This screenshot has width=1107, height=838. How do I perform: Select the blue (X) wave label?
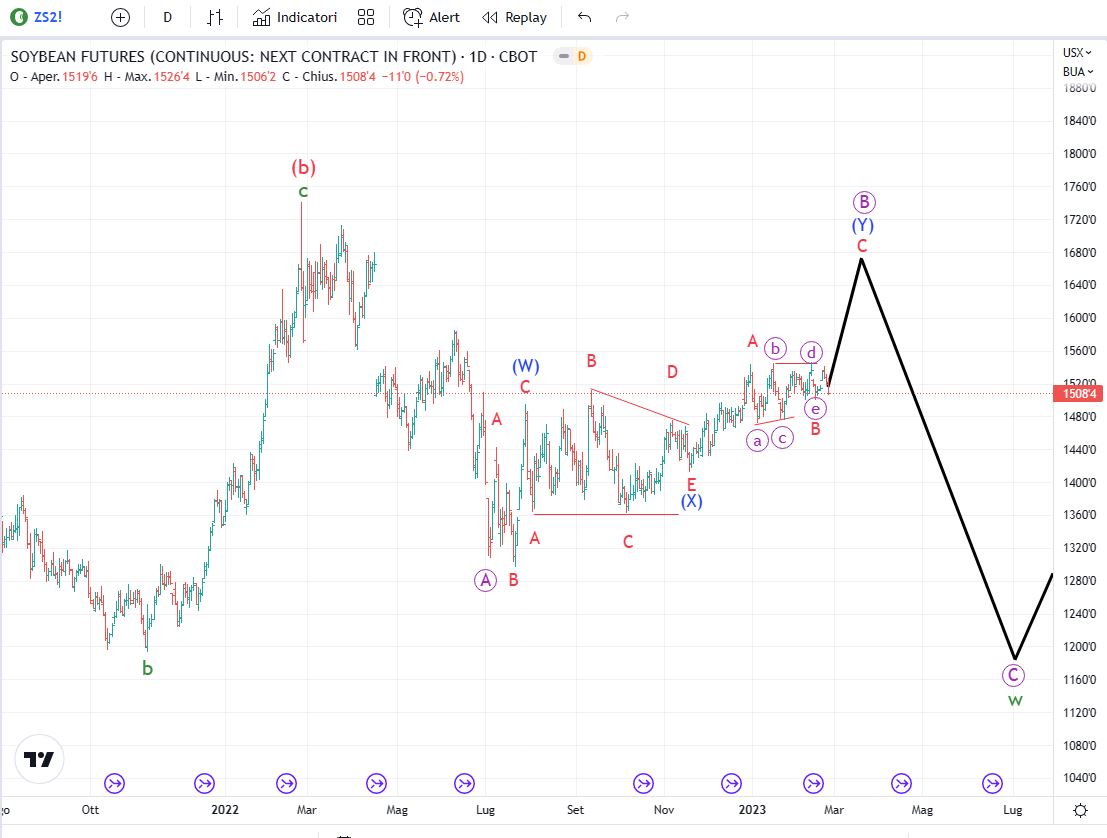[x=691, y=501]
